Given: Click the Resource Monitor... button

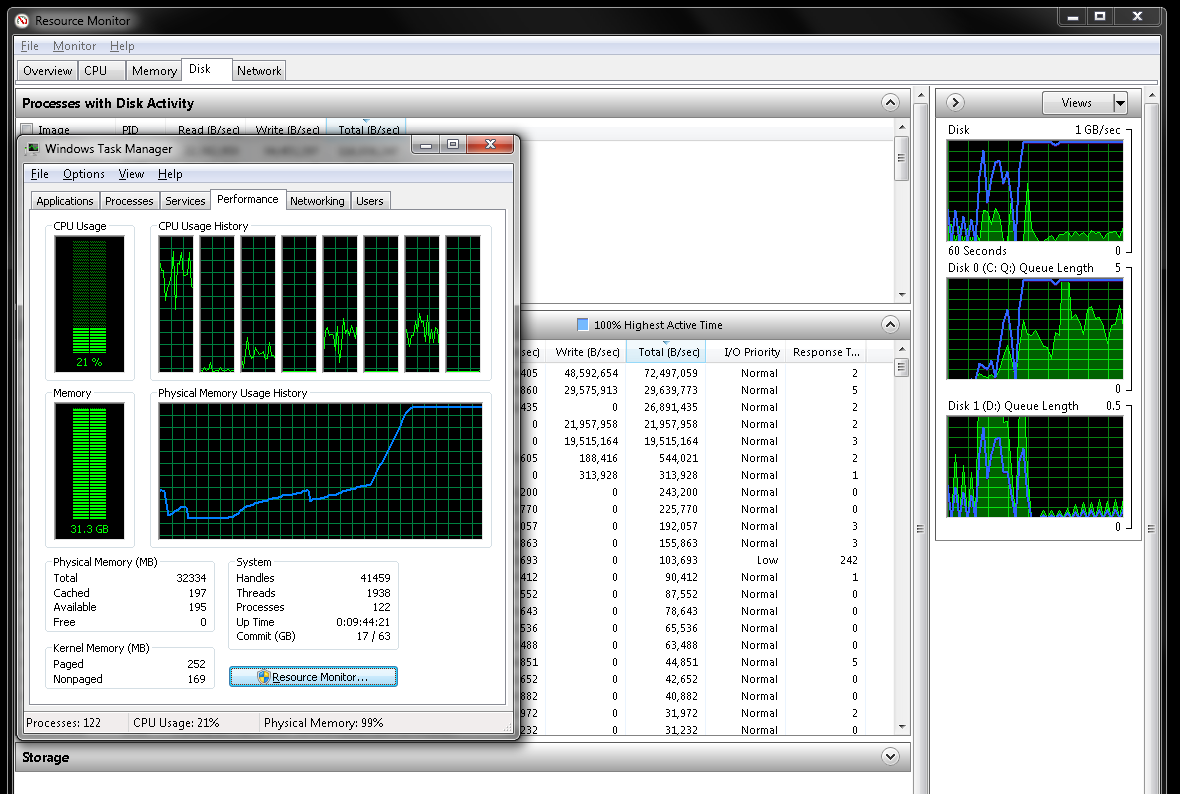Looking at the screenshot, I should pyautogui.click(x=313, y=677).
